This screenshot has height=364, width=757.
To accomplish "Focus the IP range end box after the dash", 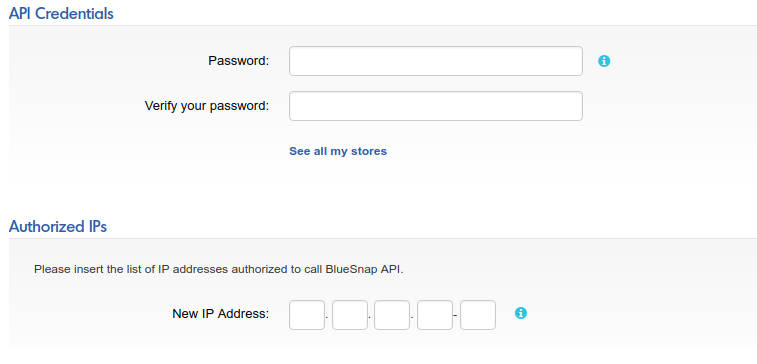I will click(x=478, y=315).
